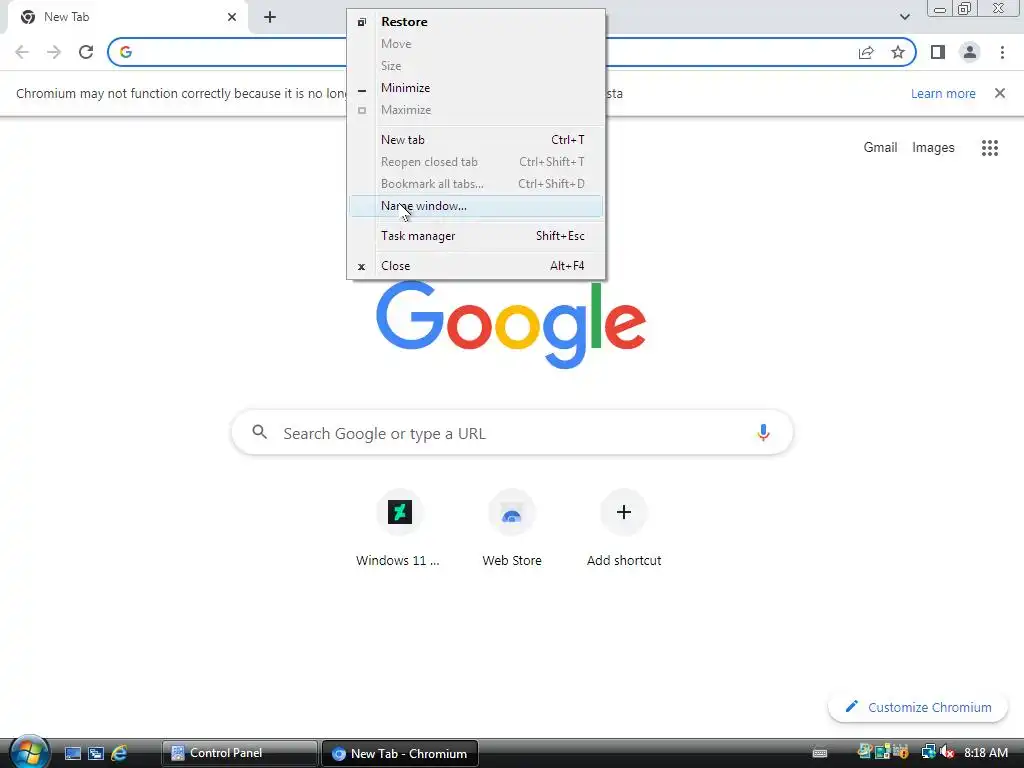
Task: Choose Close in the window menu
Action: [476, 266]
